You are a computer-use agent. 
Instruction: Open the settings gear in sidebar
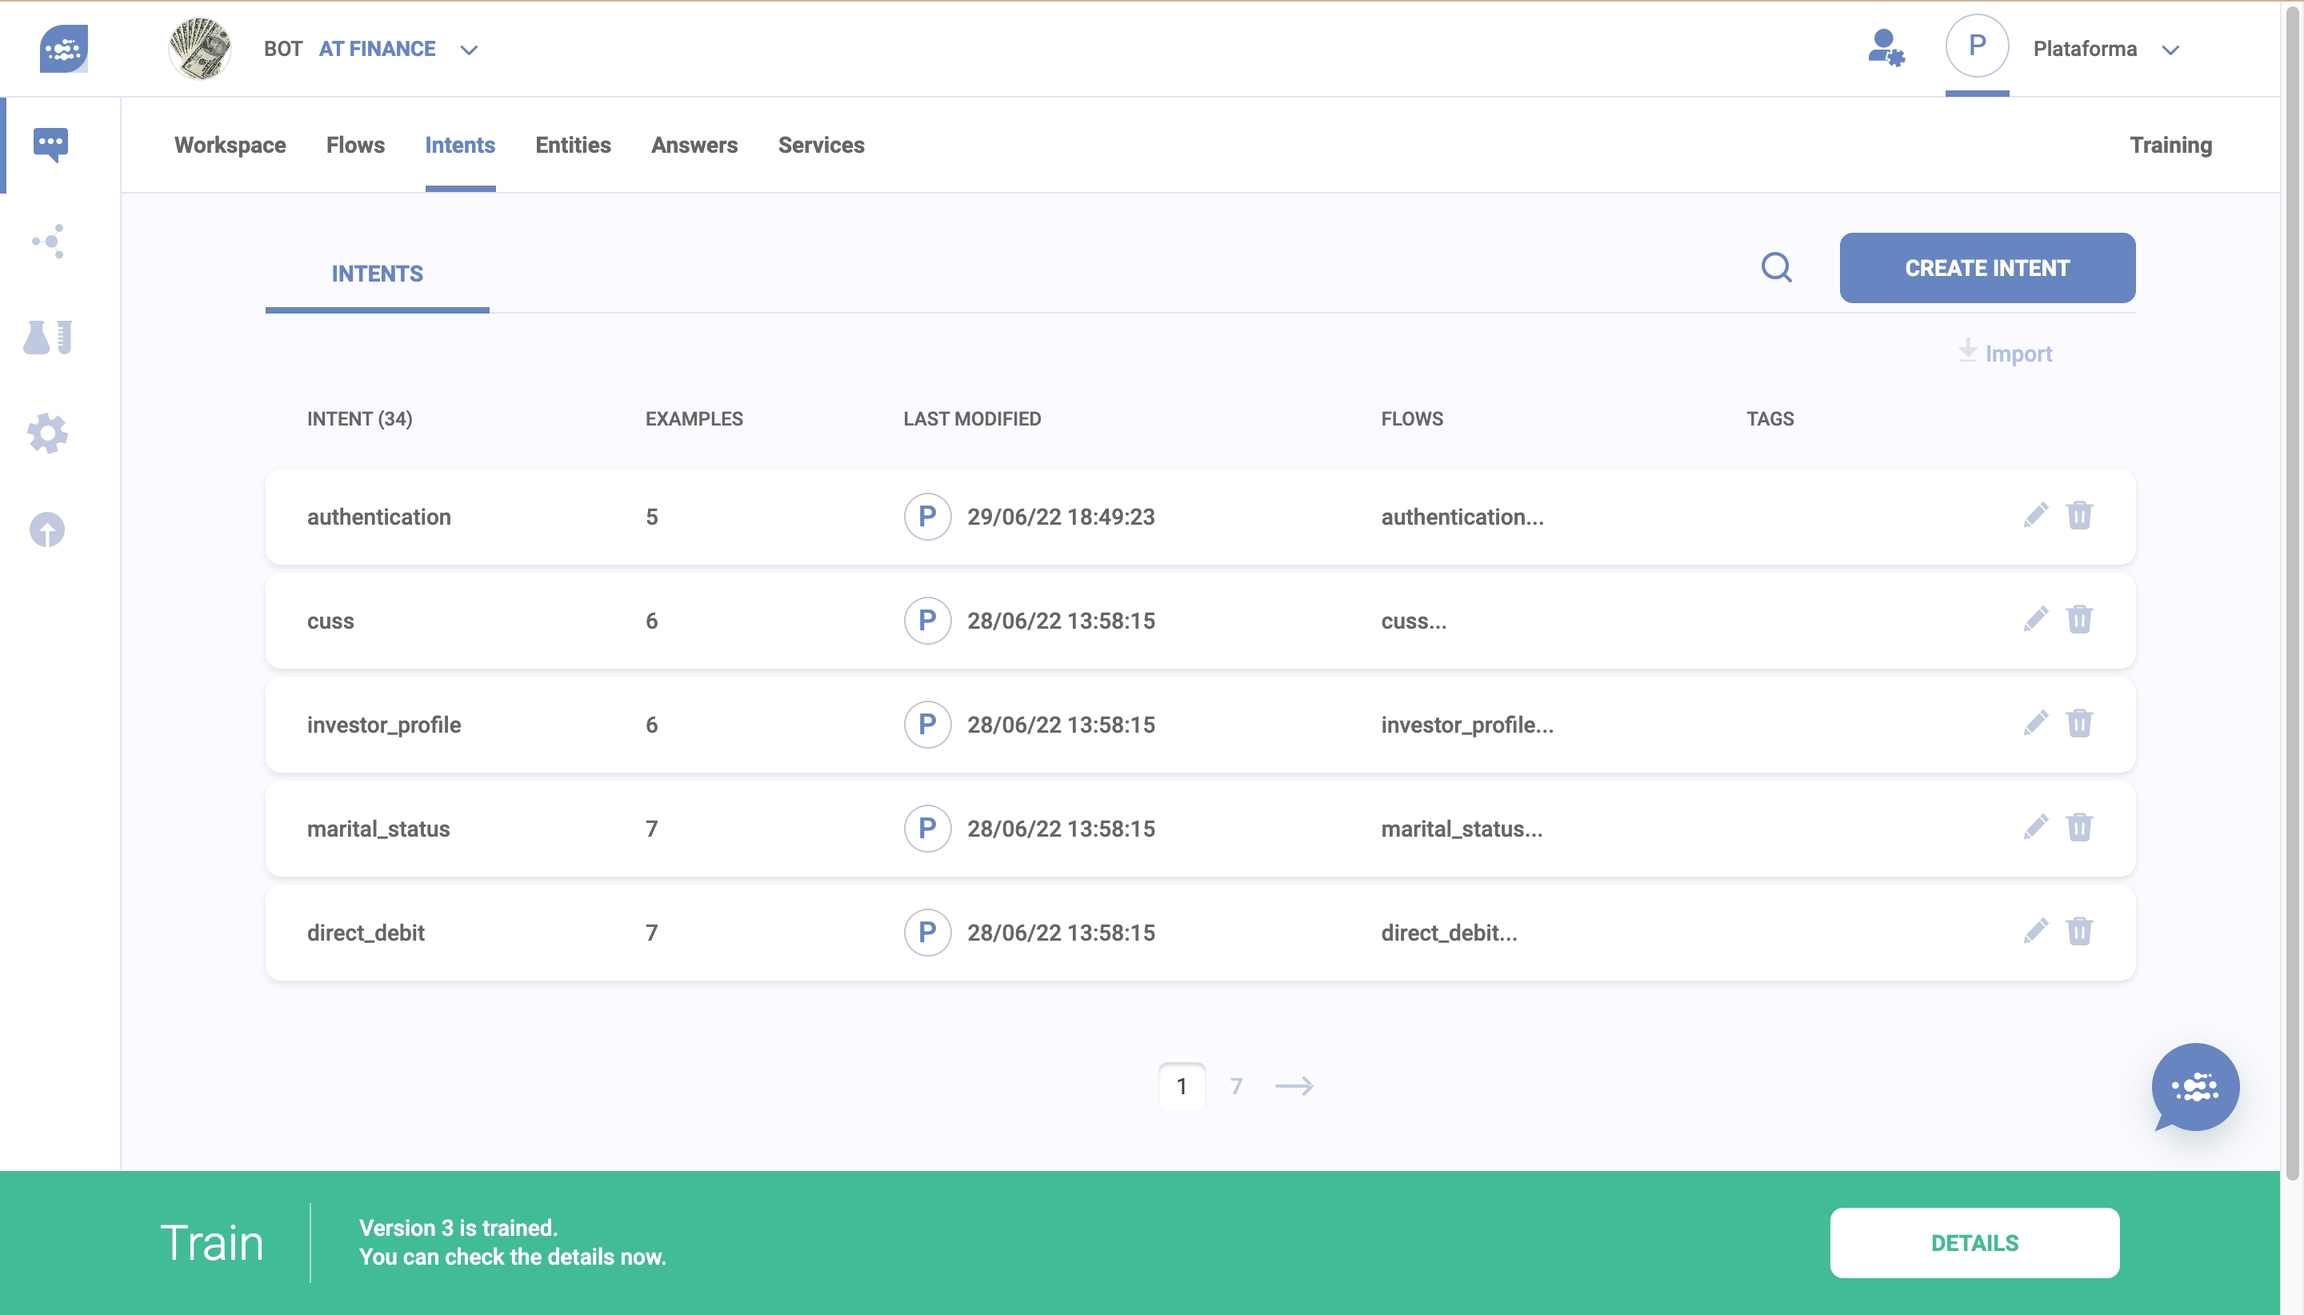[x=47, y=433]
